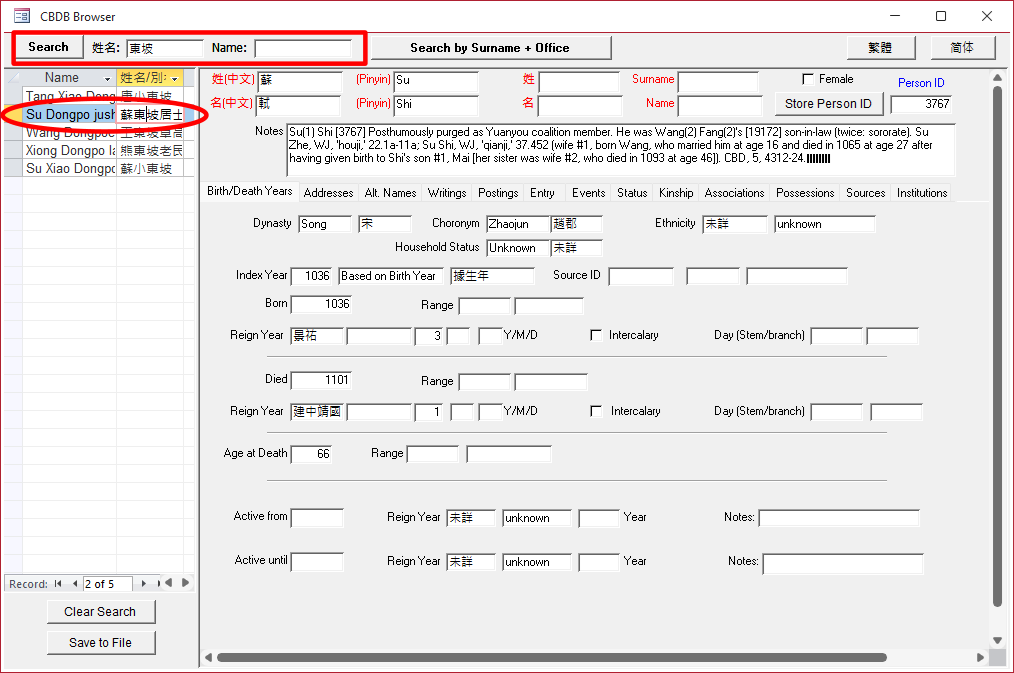
Task: Click the Name search input field
Action: [x=303, y=48]
